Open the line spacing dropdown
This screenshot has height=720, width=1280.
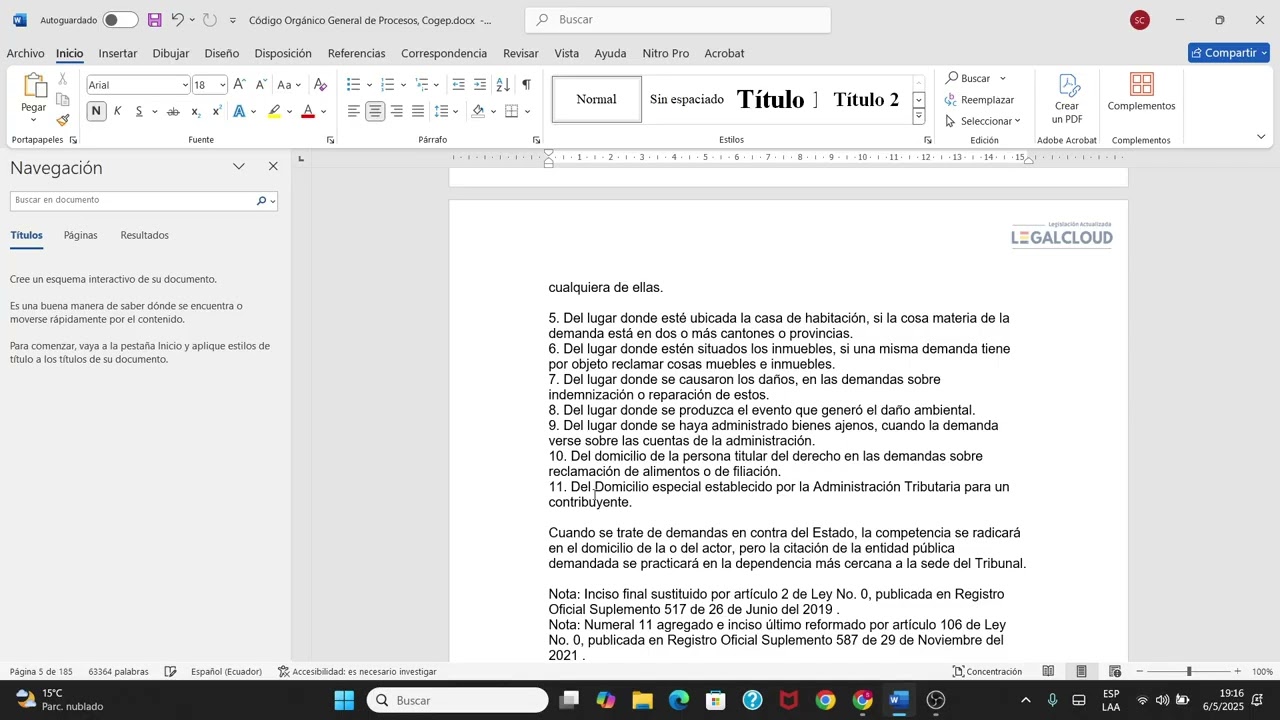(455, 111)
